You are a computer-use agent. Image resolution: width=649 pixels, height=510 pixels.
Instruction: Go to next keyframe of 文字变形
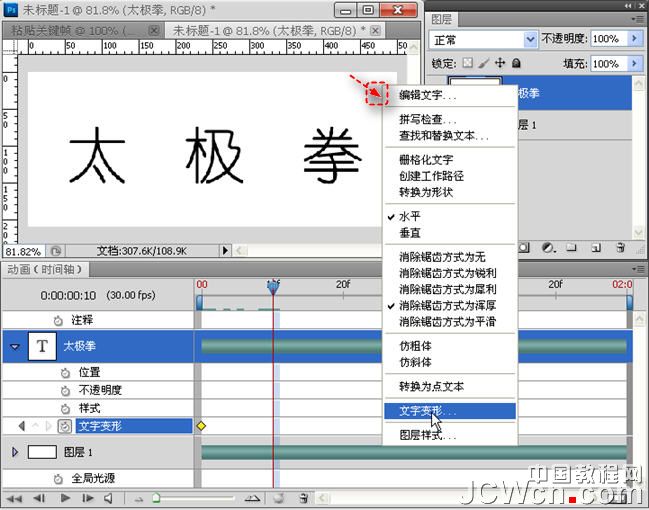tap(48, 426)
